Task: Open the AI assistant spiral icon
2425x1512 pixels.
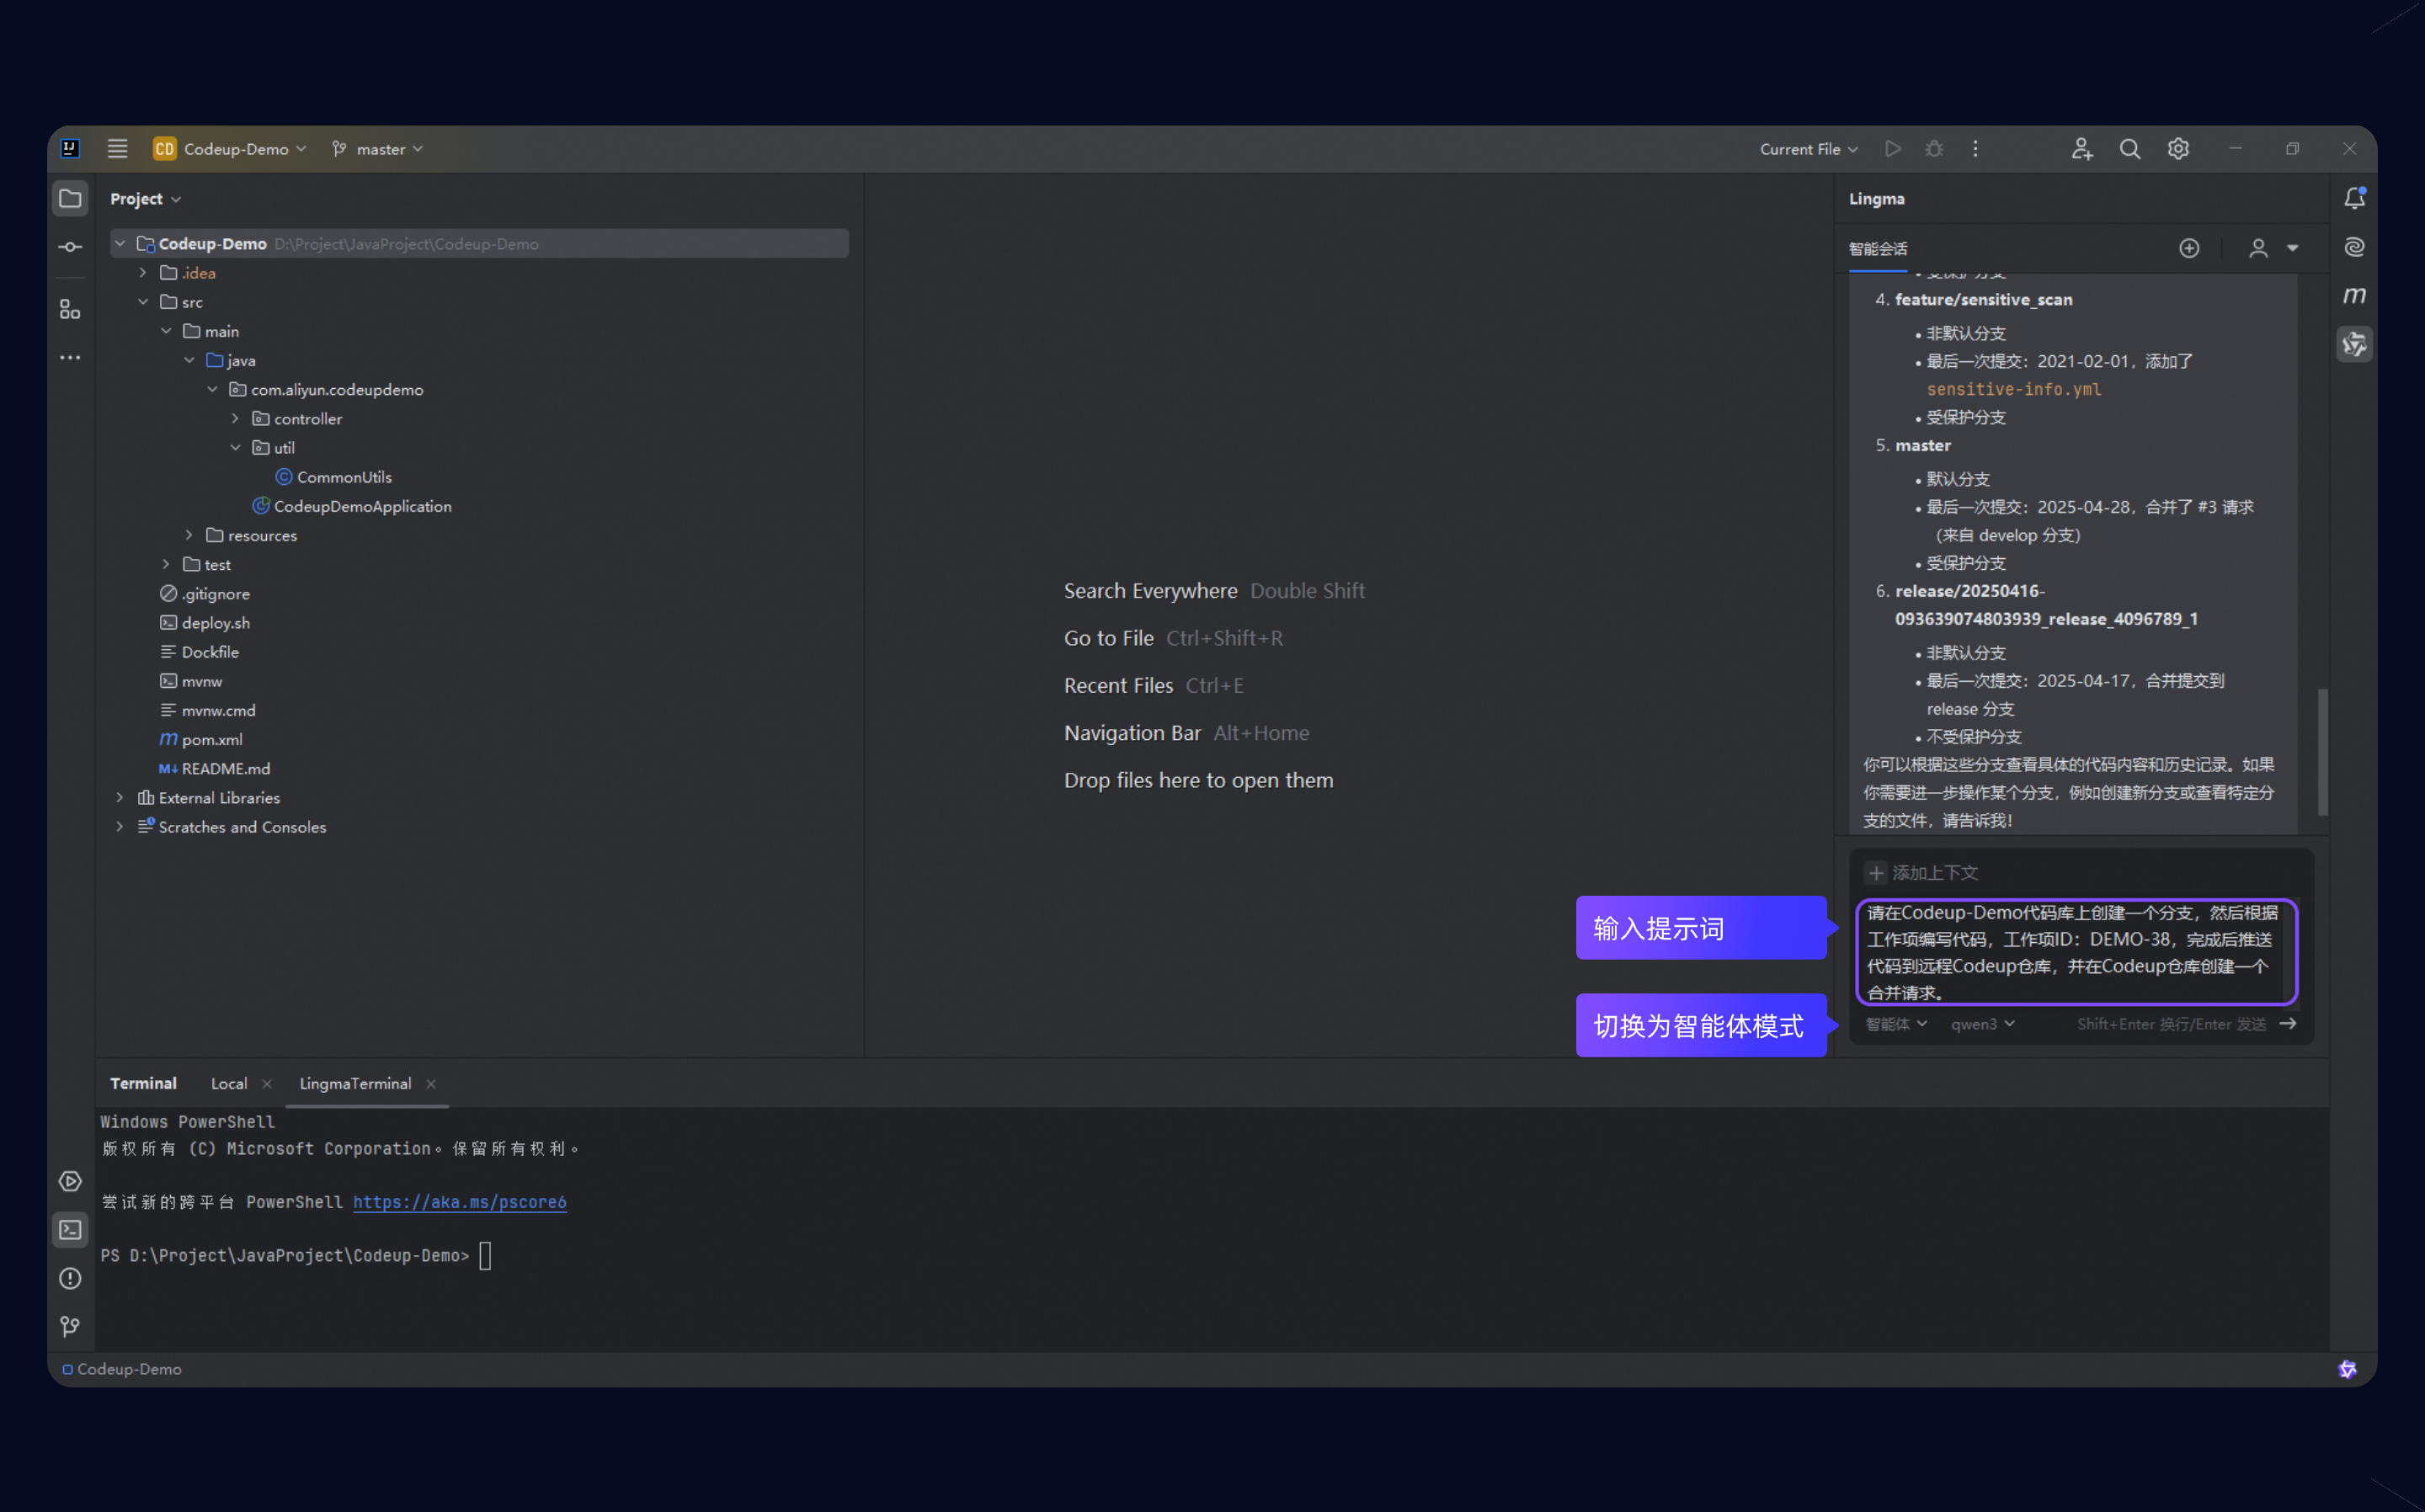Action: 2354,247
